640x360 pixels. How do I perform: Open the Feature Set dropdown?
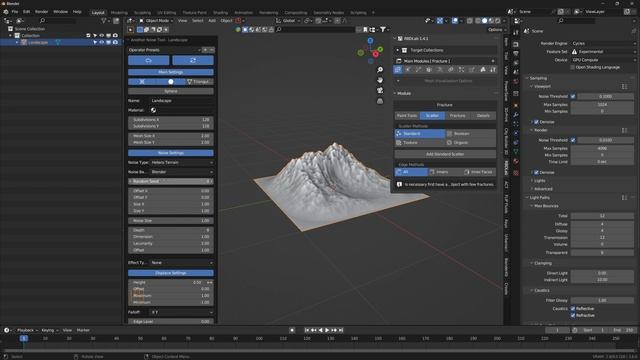(603, 51)
